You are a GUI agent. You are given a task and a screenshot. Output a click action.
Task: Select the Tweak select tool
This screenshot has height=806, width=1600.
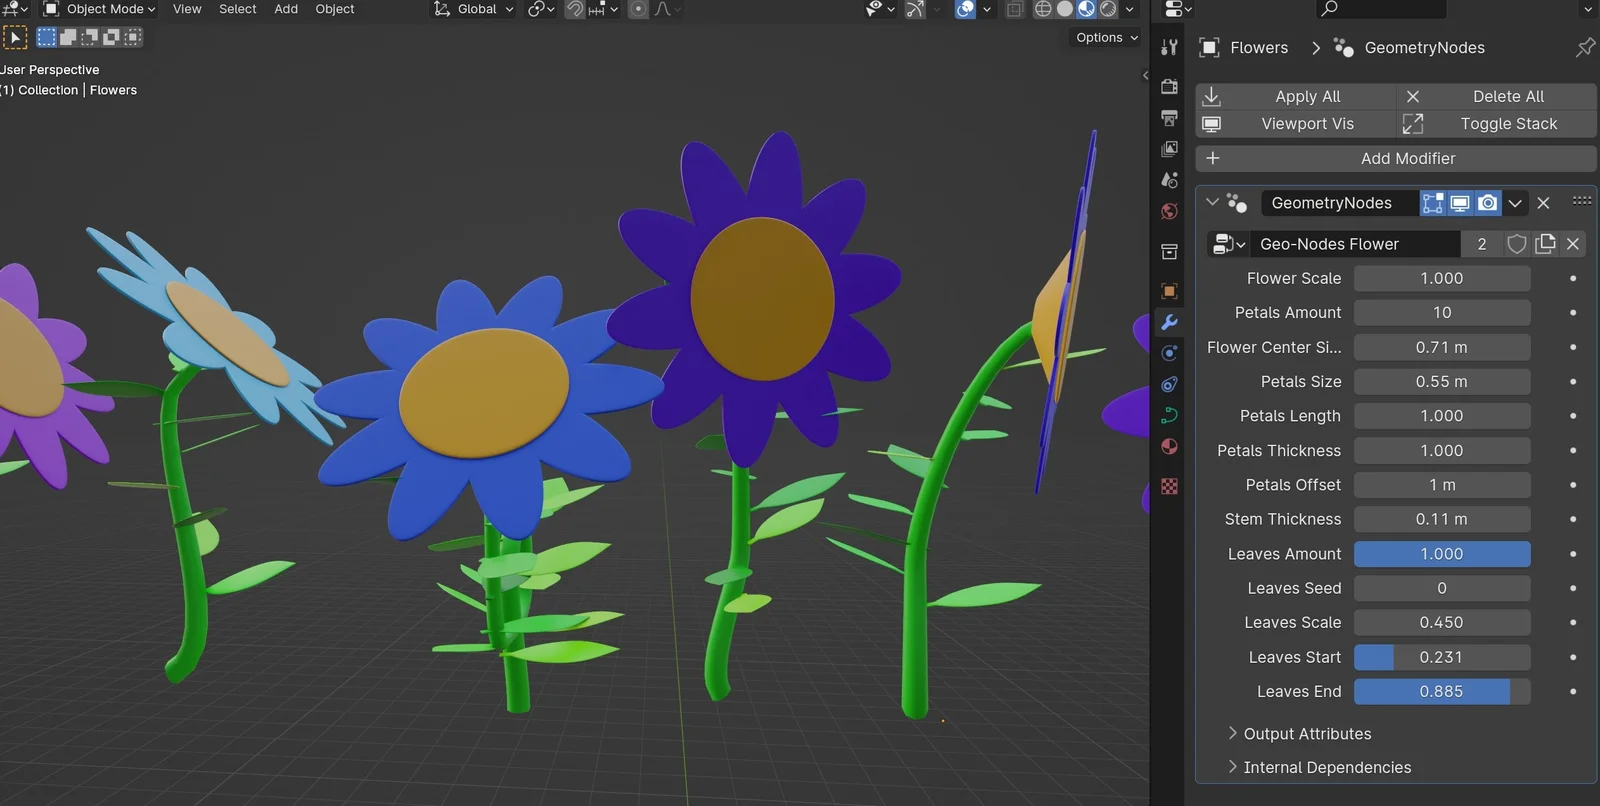point(15,38)
